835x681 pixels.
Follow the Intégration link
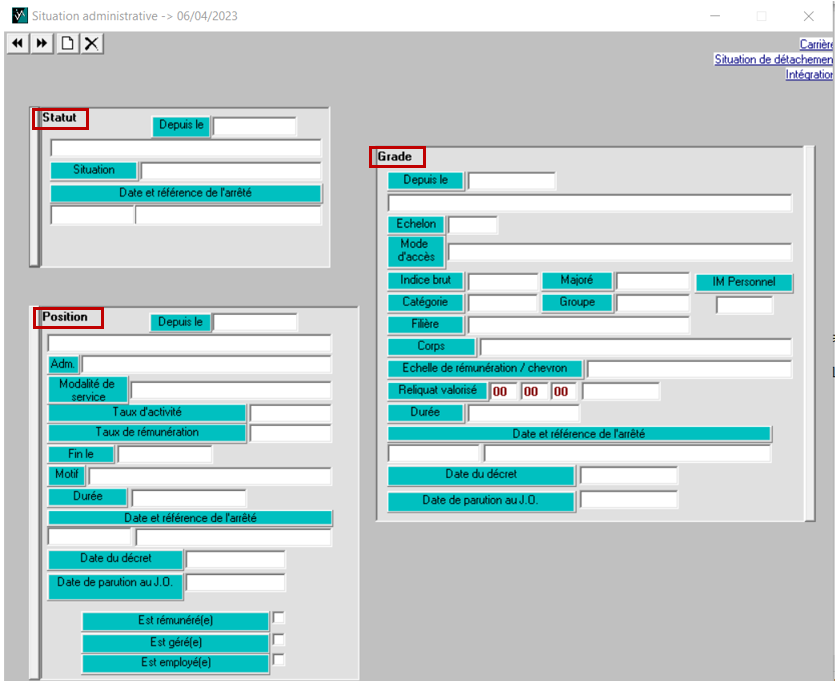tap(809, 74)
